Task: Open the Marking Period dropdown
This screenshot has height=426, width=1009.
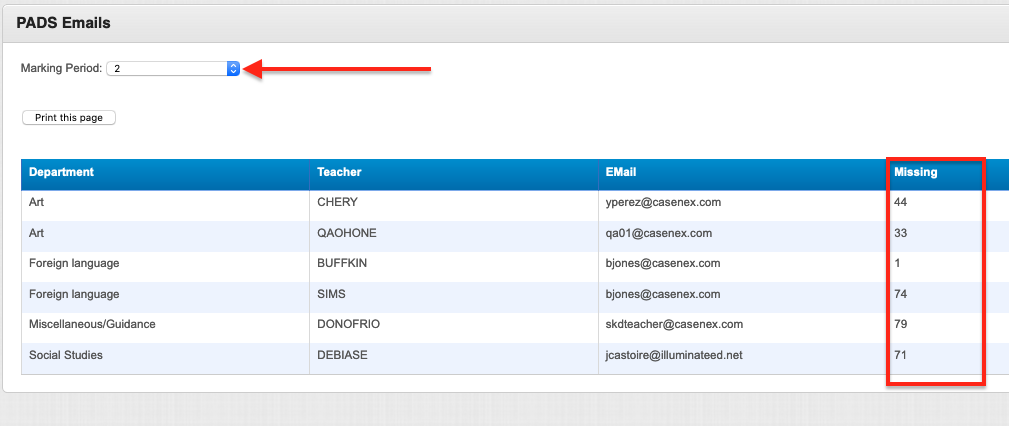Action: click(x=172, y=68)
